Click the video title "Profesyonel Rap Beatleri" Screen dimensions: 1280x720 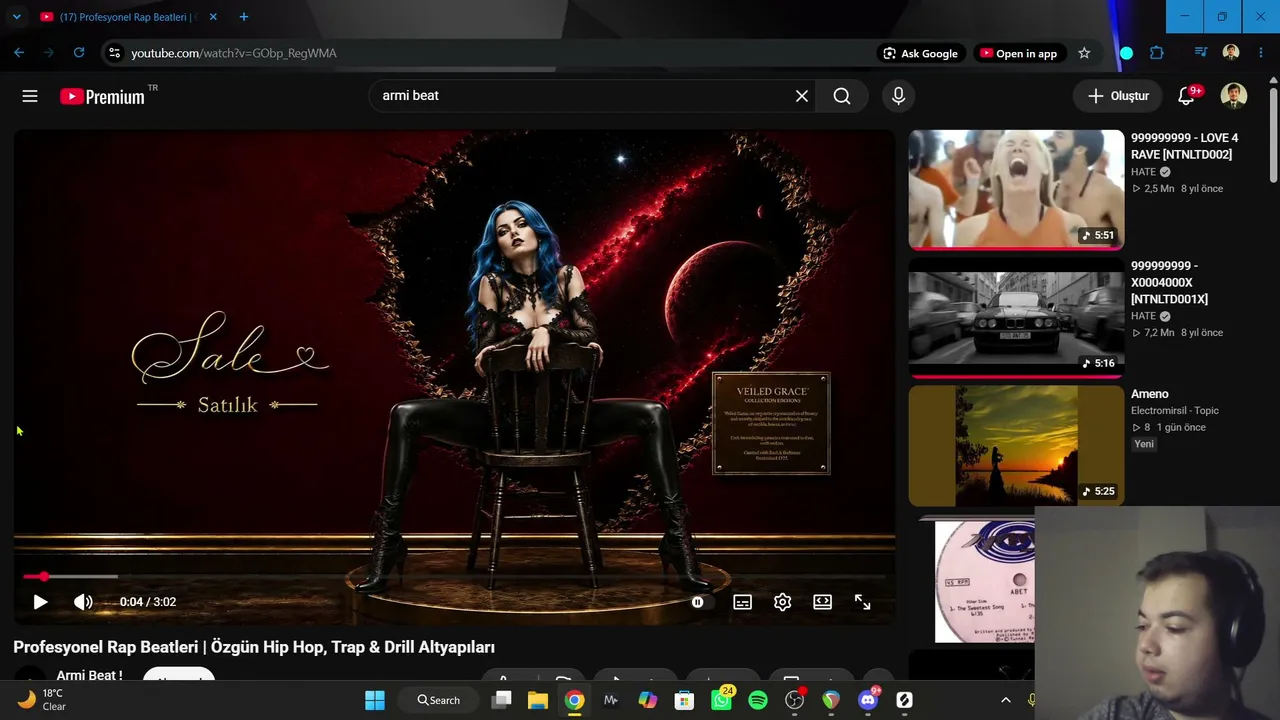pyautogui.click(x=254, y=647)
